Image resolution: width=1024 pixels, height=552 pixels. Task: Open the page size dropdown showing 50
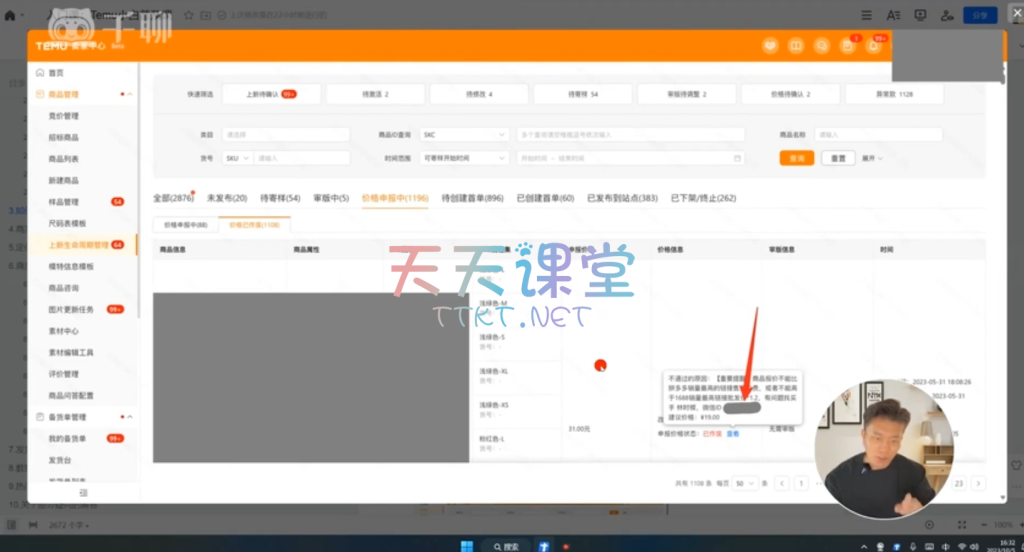(x=745, y=483)
